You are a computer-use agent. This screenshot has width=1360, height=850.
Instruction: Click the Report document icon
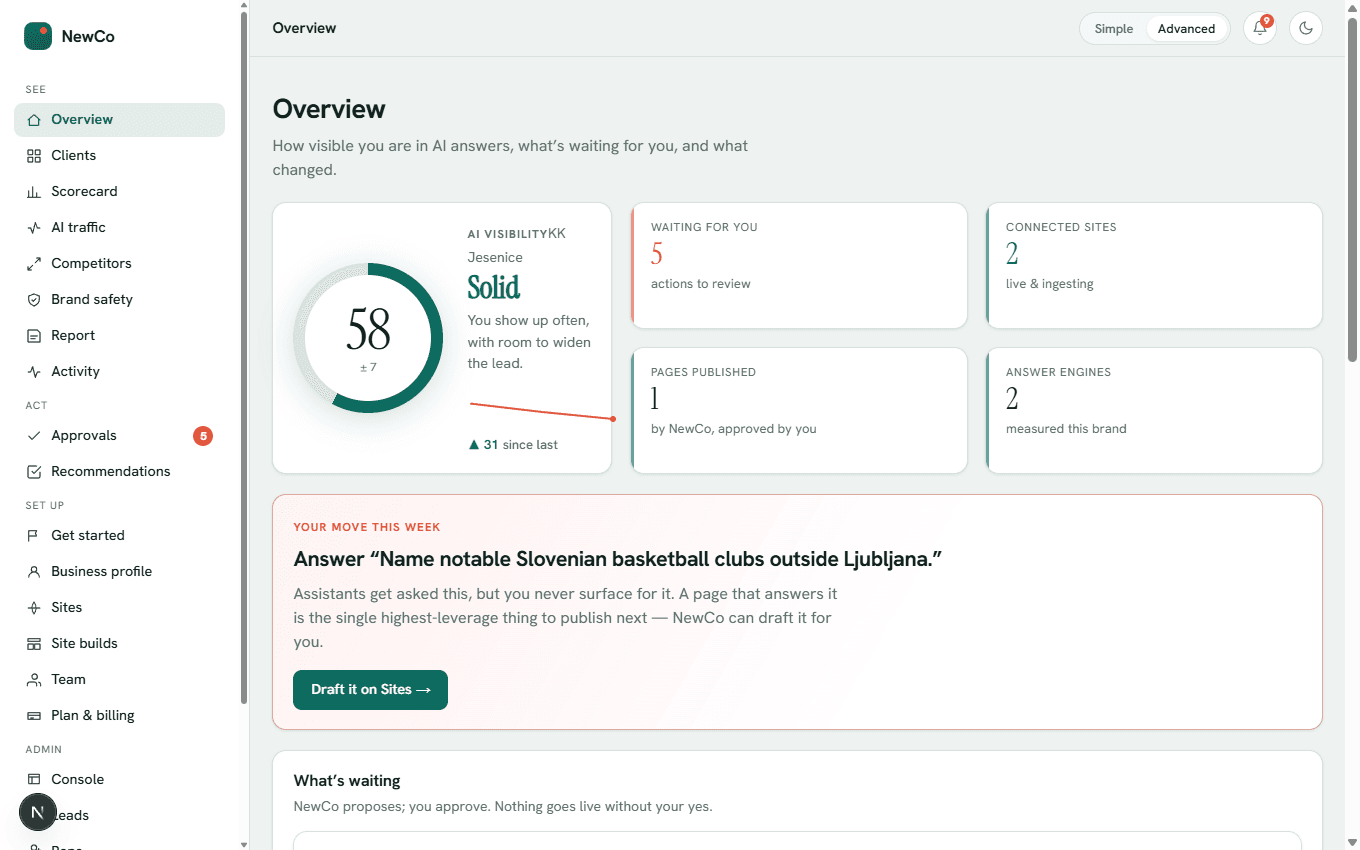34,336
